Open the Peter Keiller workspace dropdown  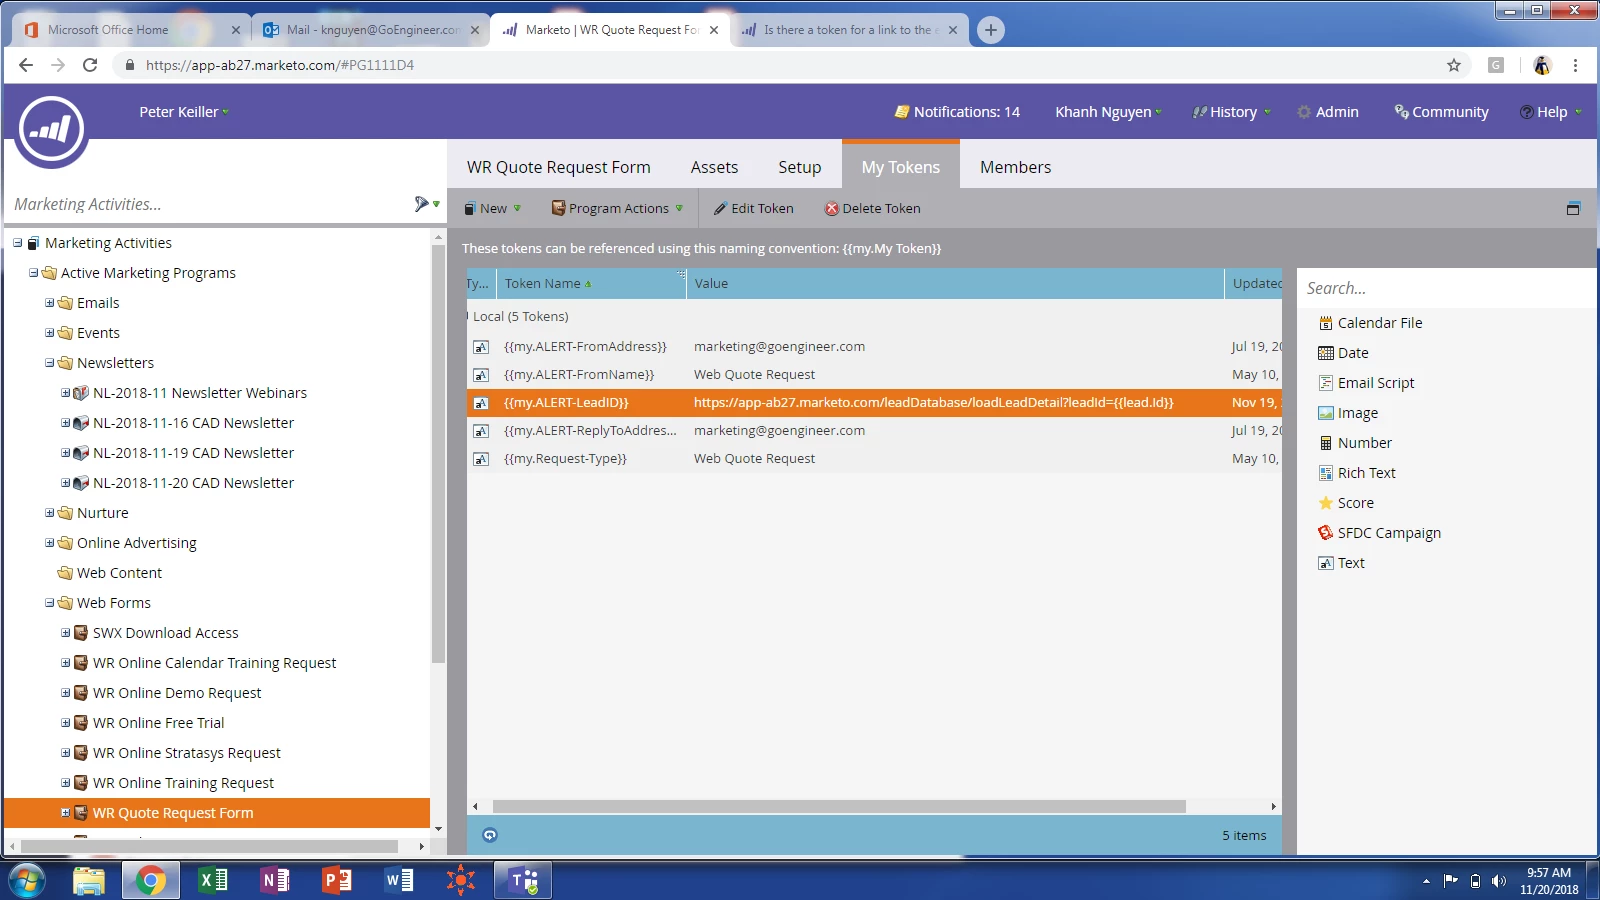(184, 112)
